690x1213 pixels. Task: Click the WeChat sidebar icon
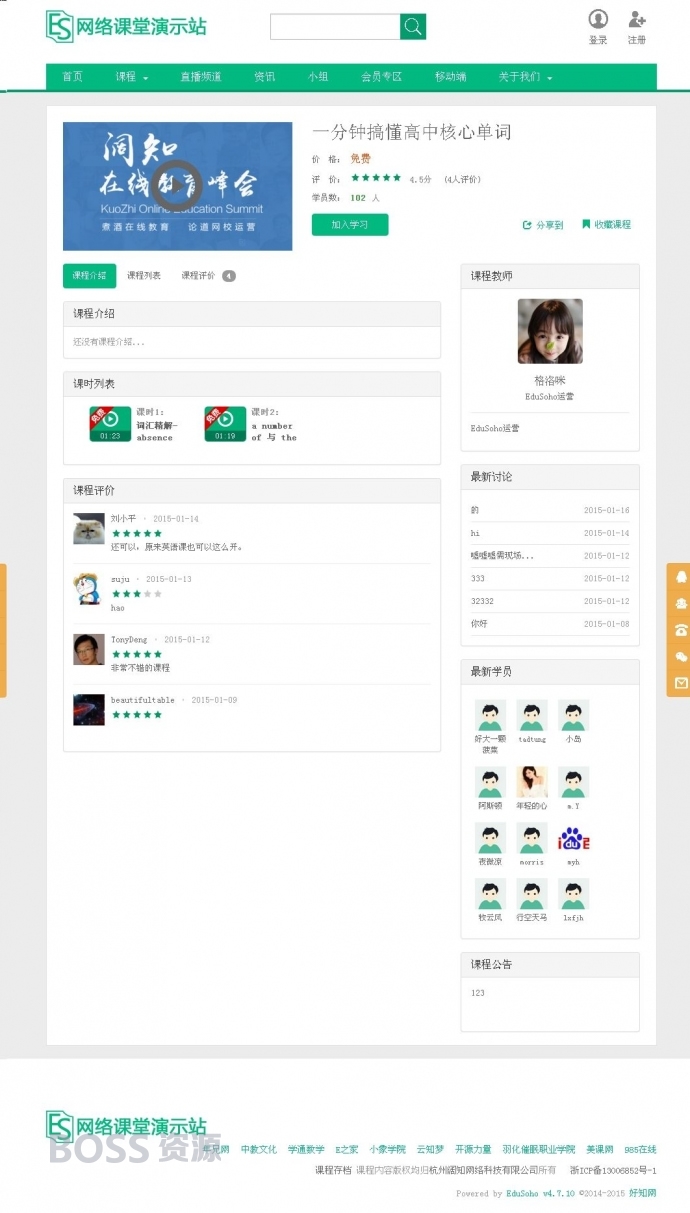681,657
